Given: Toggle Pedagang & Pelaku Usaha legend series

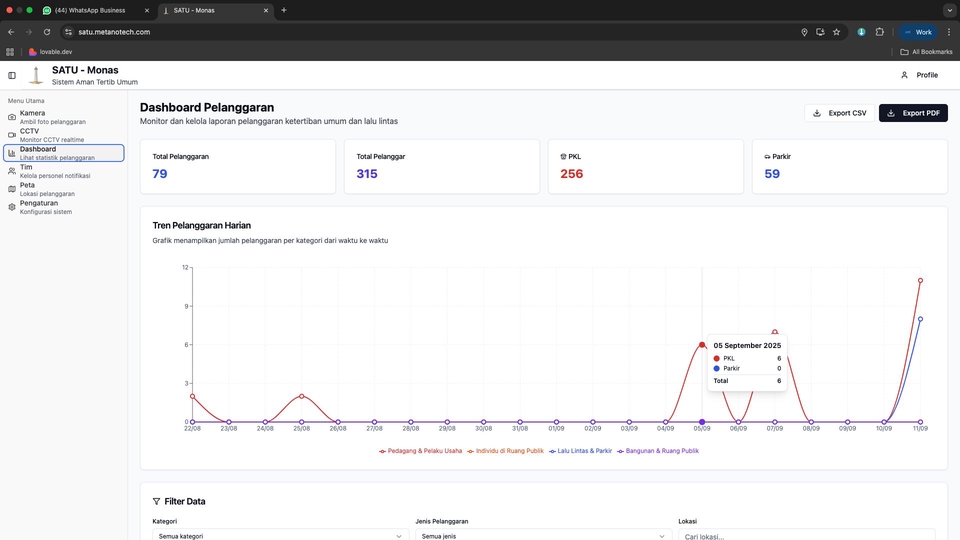Looking at the screenshot, I should click(x=420, y=451).
